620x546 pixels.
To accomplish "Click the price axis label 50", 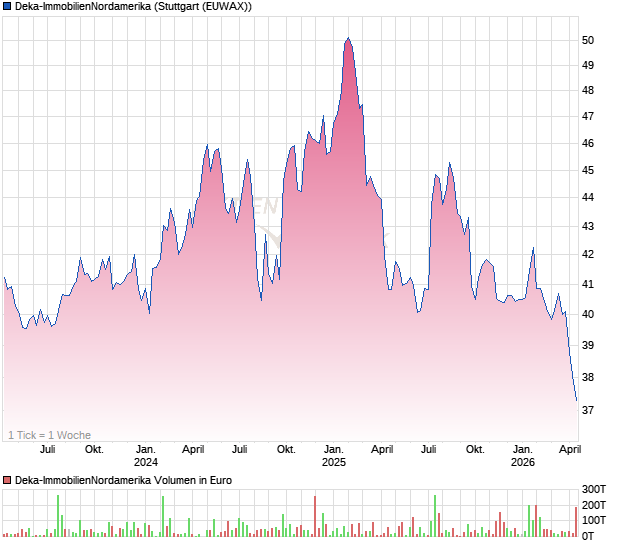I will [x=588, y=40].
